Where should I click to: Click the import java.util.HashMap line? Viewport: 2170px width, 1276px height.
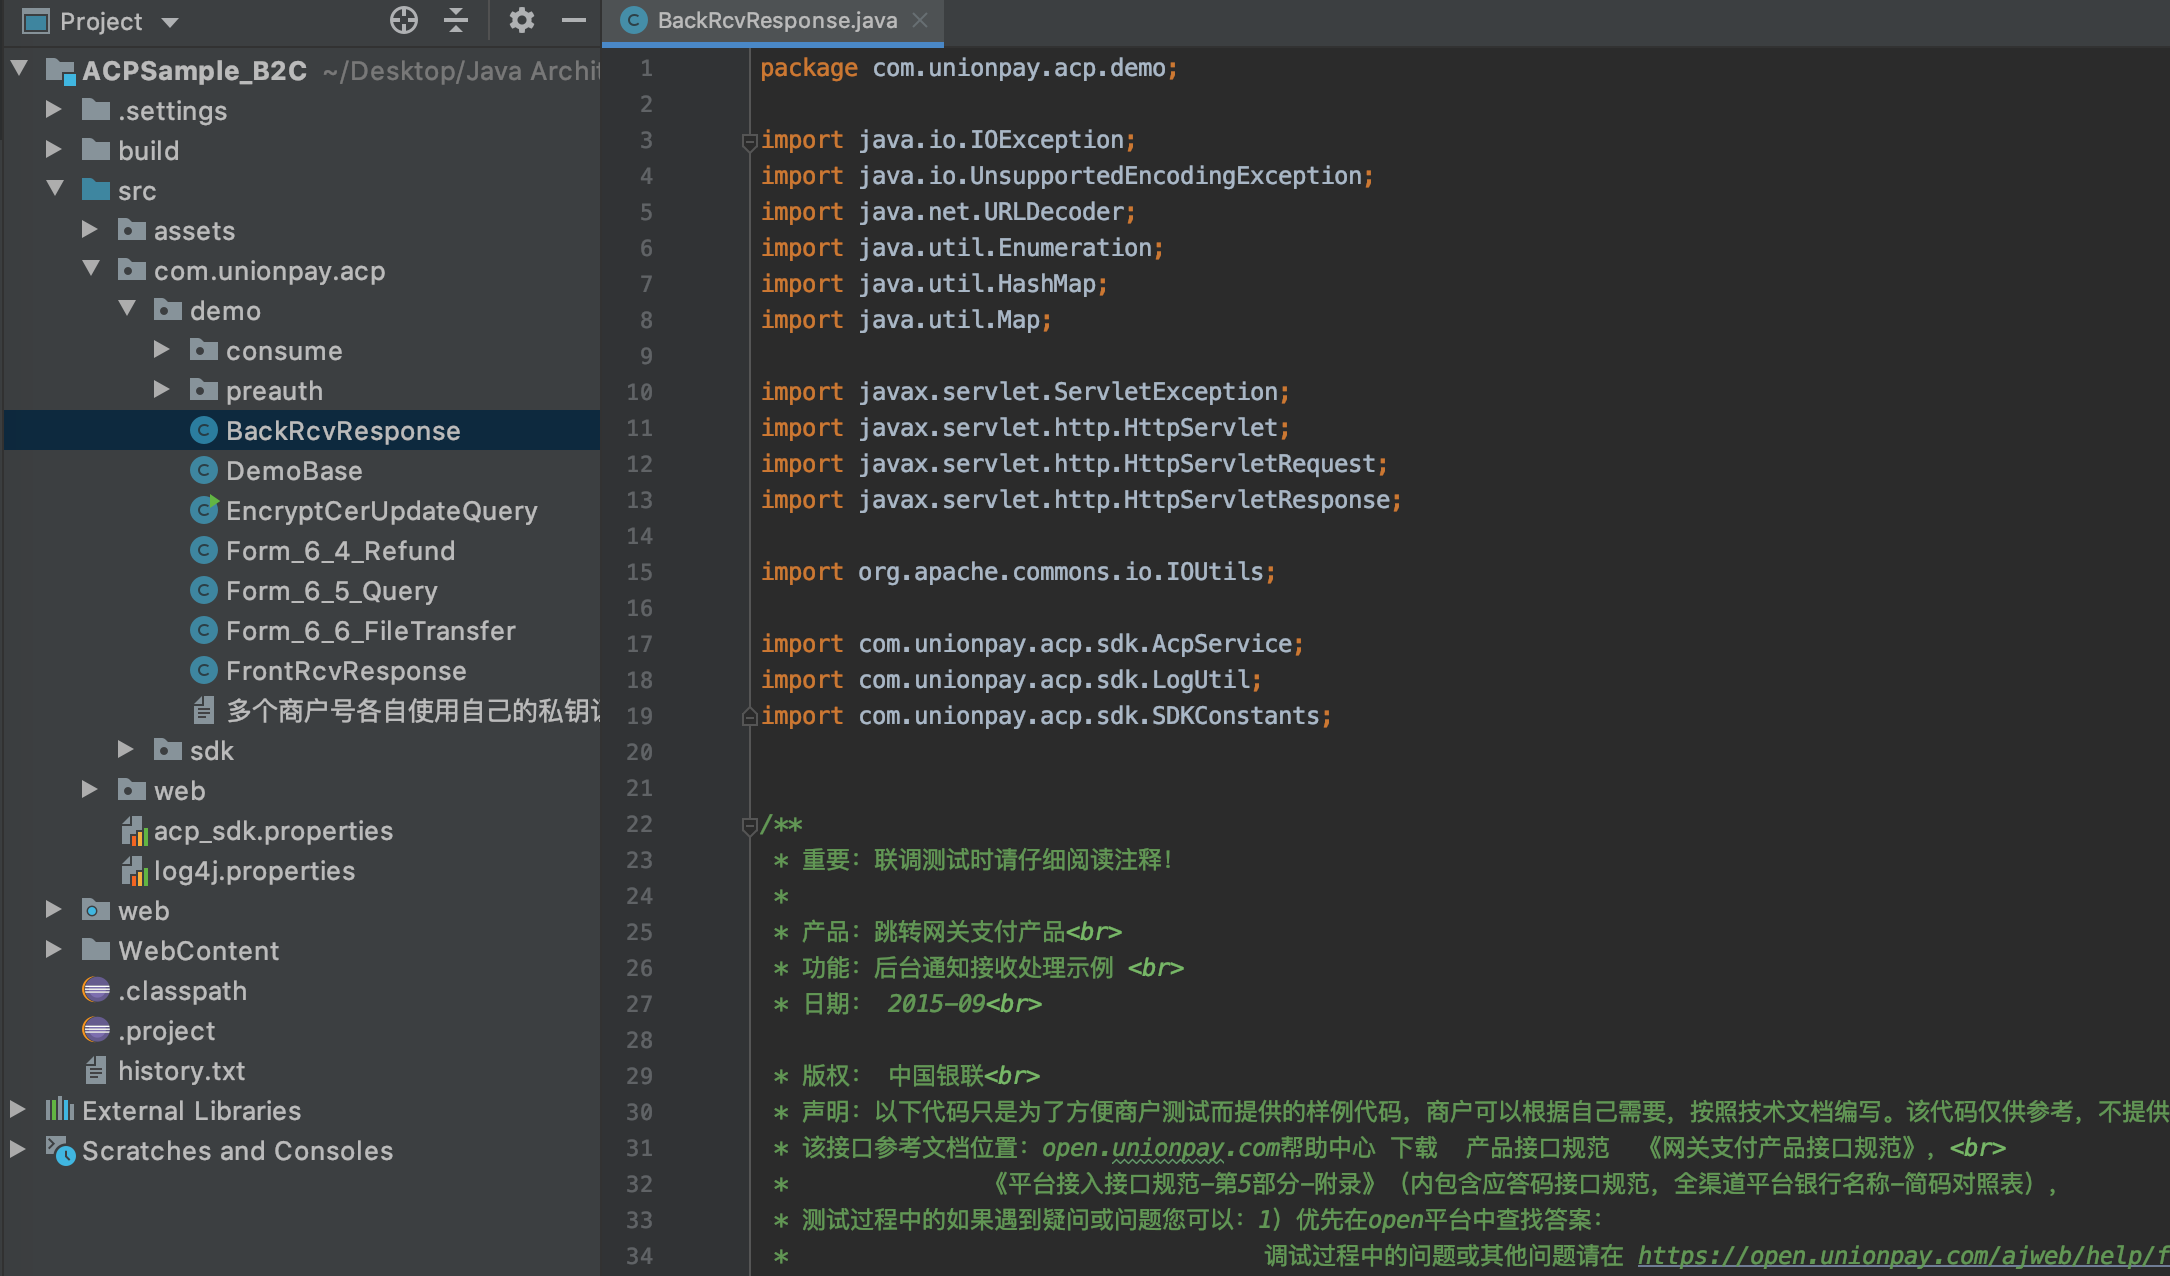coord(934,283)
